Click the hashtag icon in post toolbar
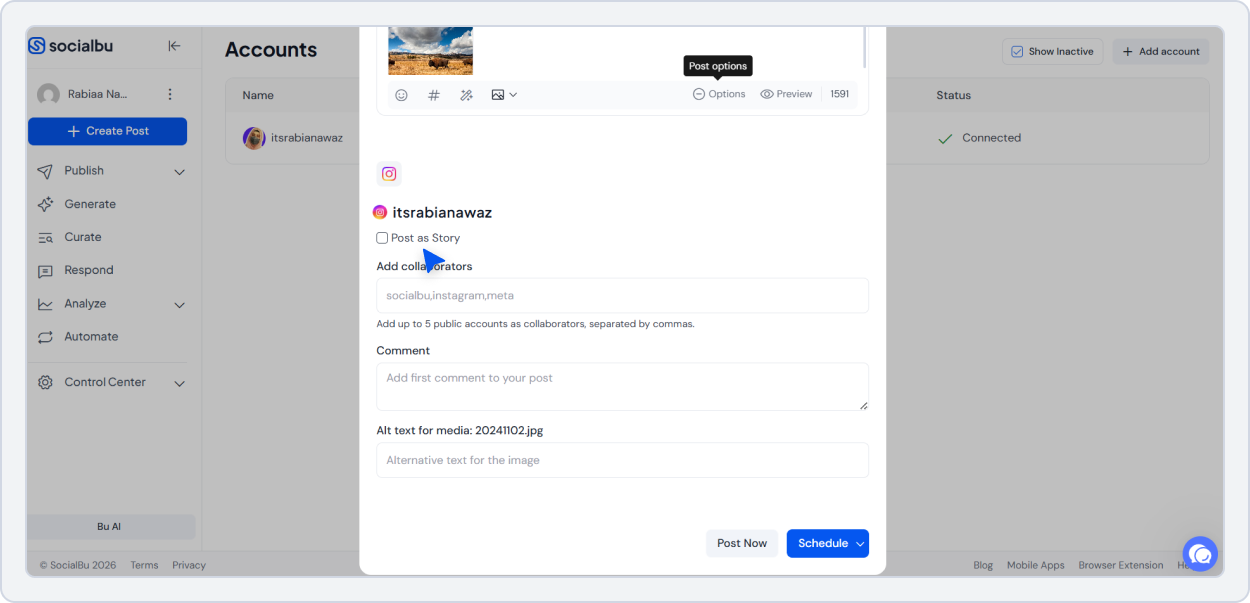Viewport: 1250px width, 603px height. (434, 95)
